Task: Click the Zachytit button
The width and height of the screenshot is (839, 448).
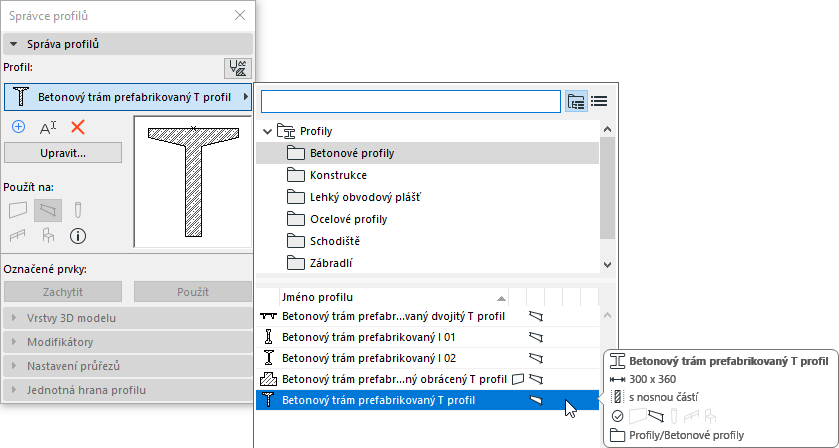Action: (63, 292)
